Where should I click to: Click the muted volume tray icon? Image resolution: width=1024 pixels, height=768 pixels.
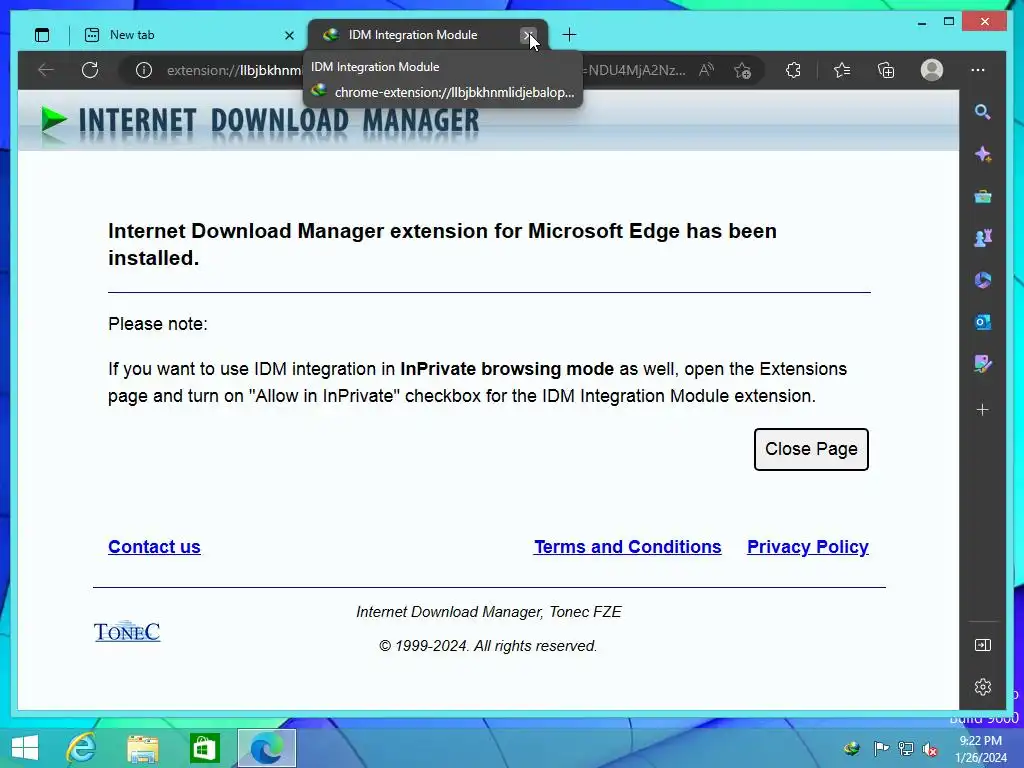click(x=930, y=749)
